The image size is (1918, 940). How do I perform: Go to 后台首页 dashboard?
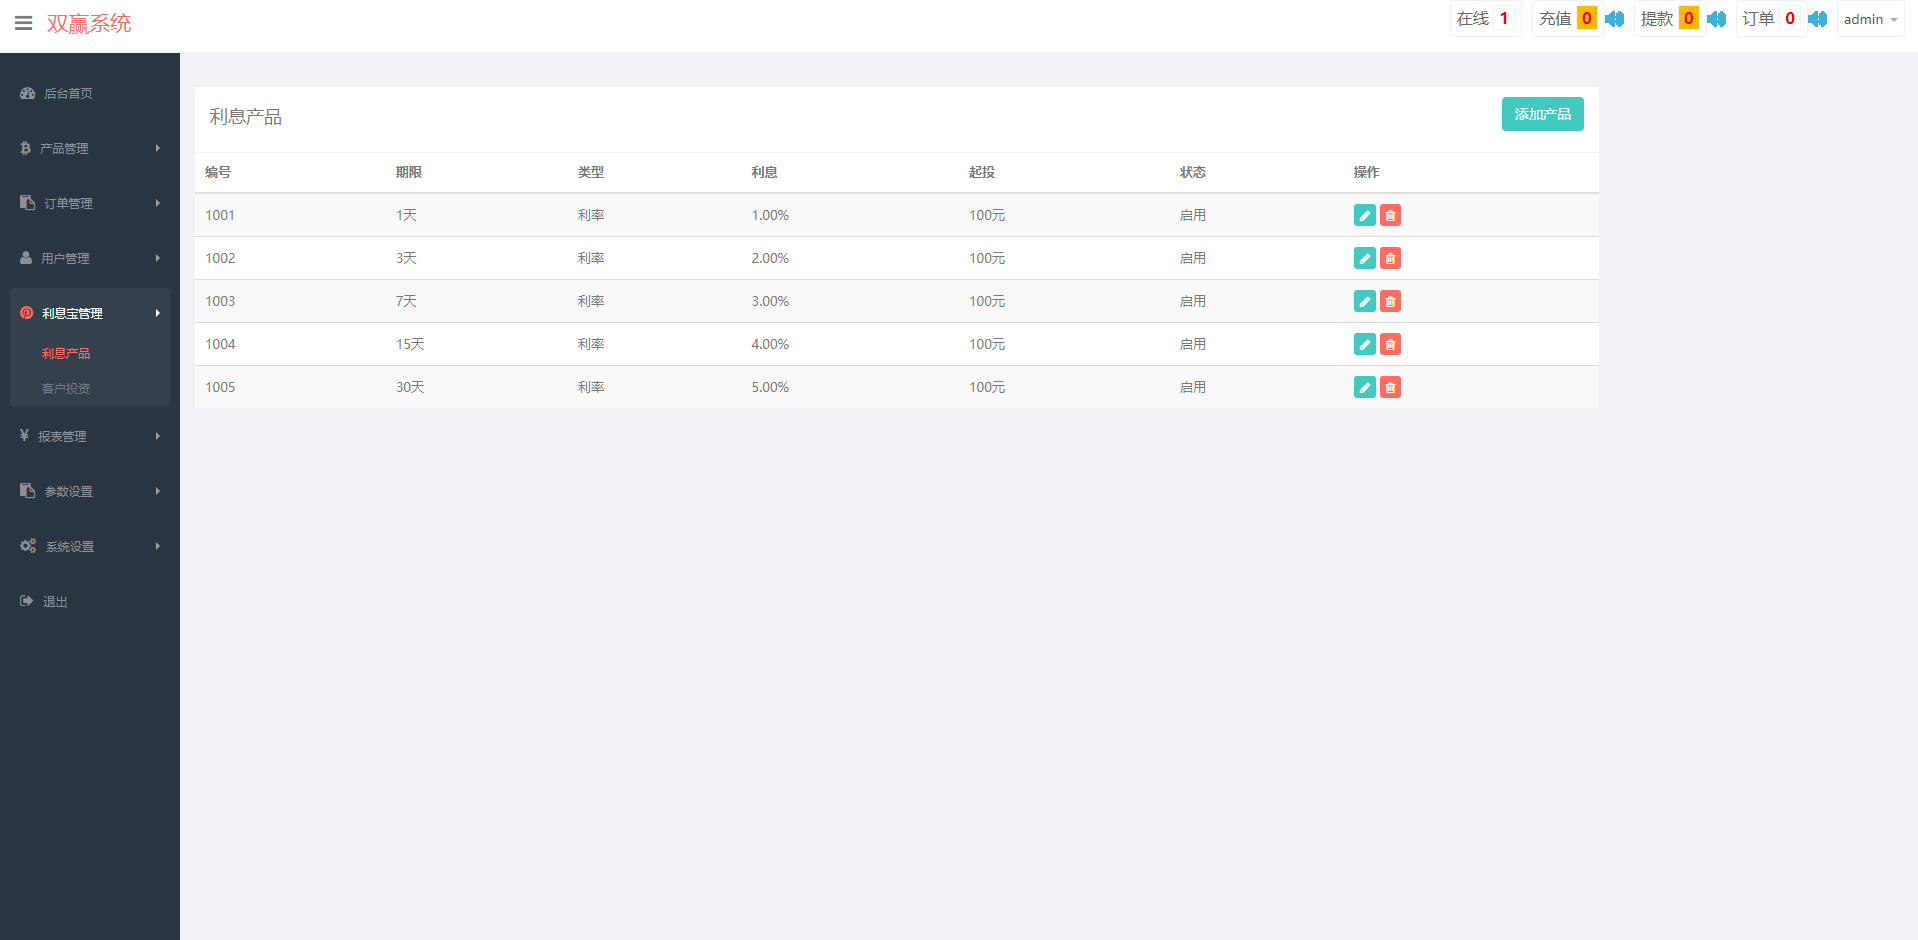point(68,93)
